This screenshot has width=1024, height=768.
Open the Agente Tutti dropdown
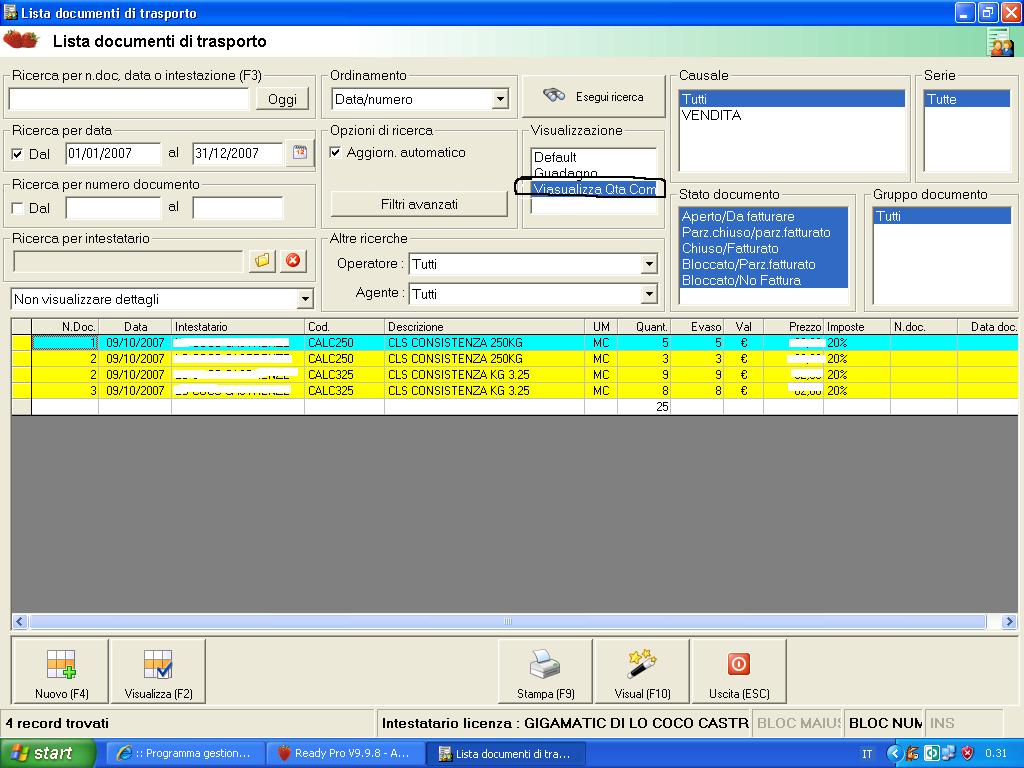pos(648,294)
